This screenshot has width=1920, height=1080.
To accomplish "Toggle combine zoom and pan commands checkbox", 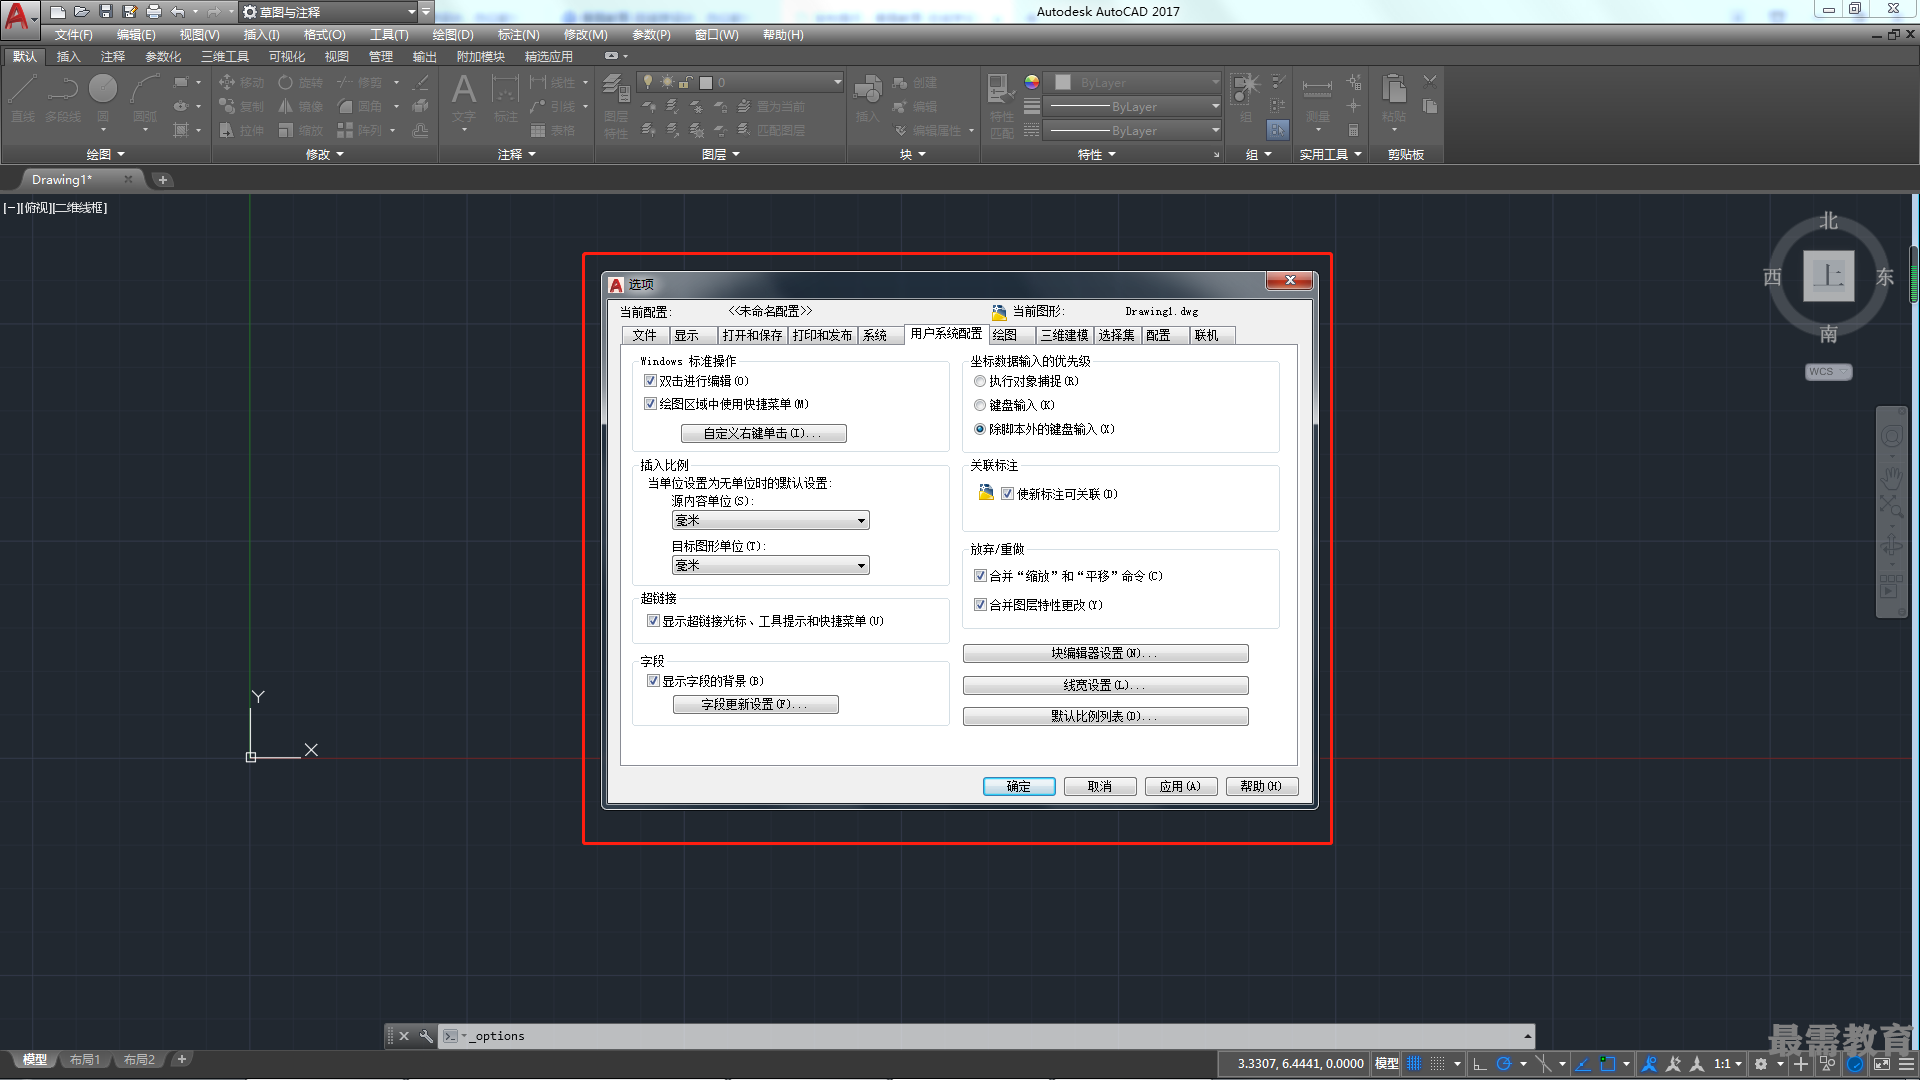I will point(981,576).
